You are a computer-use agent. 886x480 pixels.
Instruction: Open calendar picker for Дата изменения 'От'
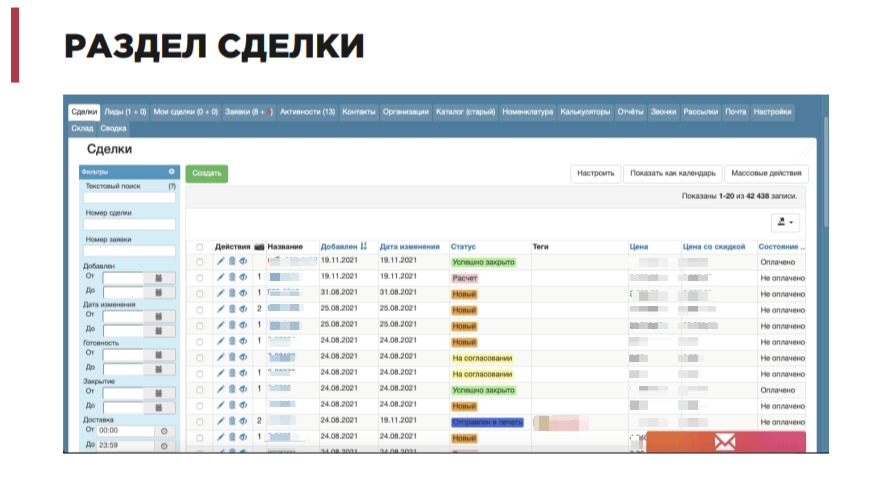(159, 317)
